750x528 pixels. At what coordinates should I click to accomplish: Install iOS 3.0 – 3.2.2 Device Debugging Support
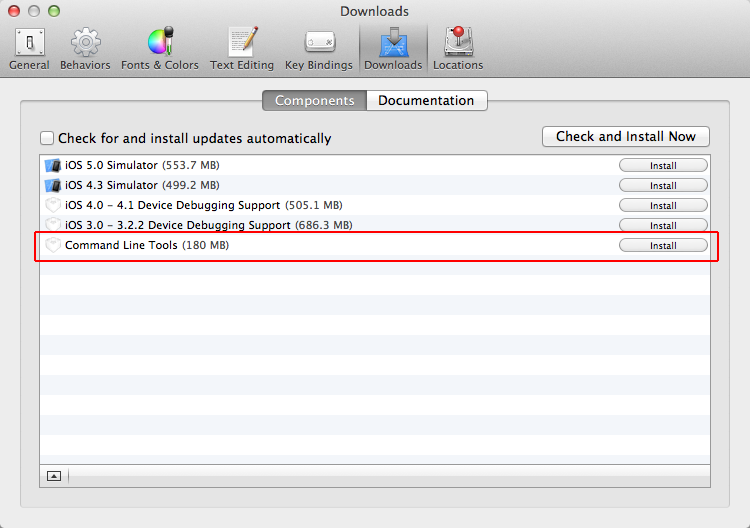pyautogui.click(x=663, y=225)
